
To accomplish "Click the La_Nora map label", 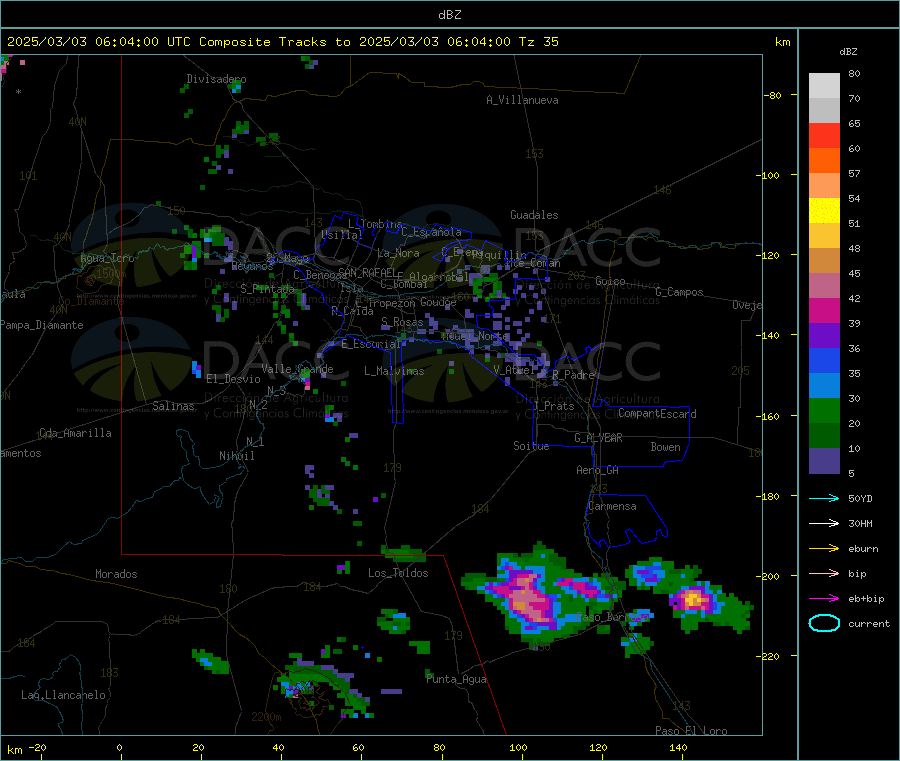I will pos(398,253).
